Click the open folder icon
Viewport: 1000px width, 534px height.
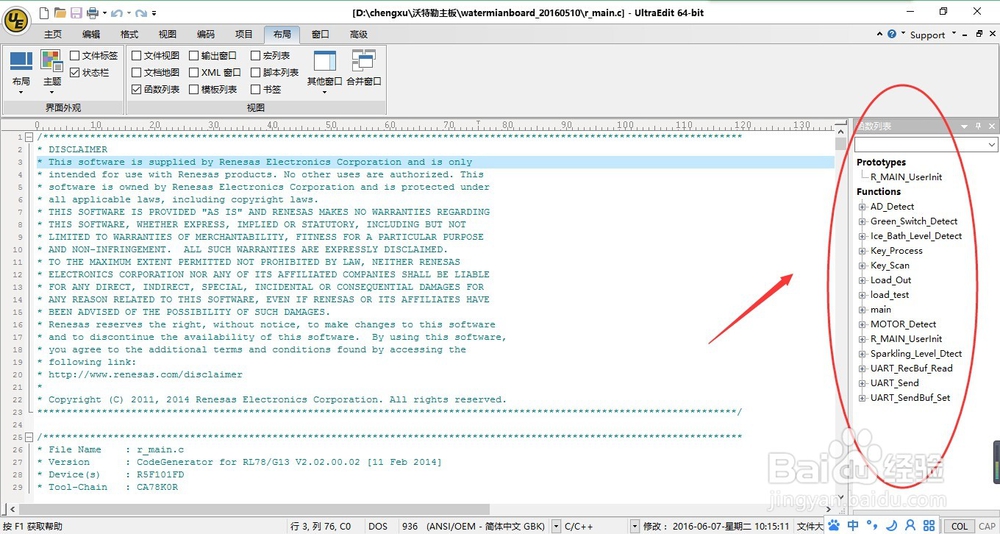[x=60, y=12]
